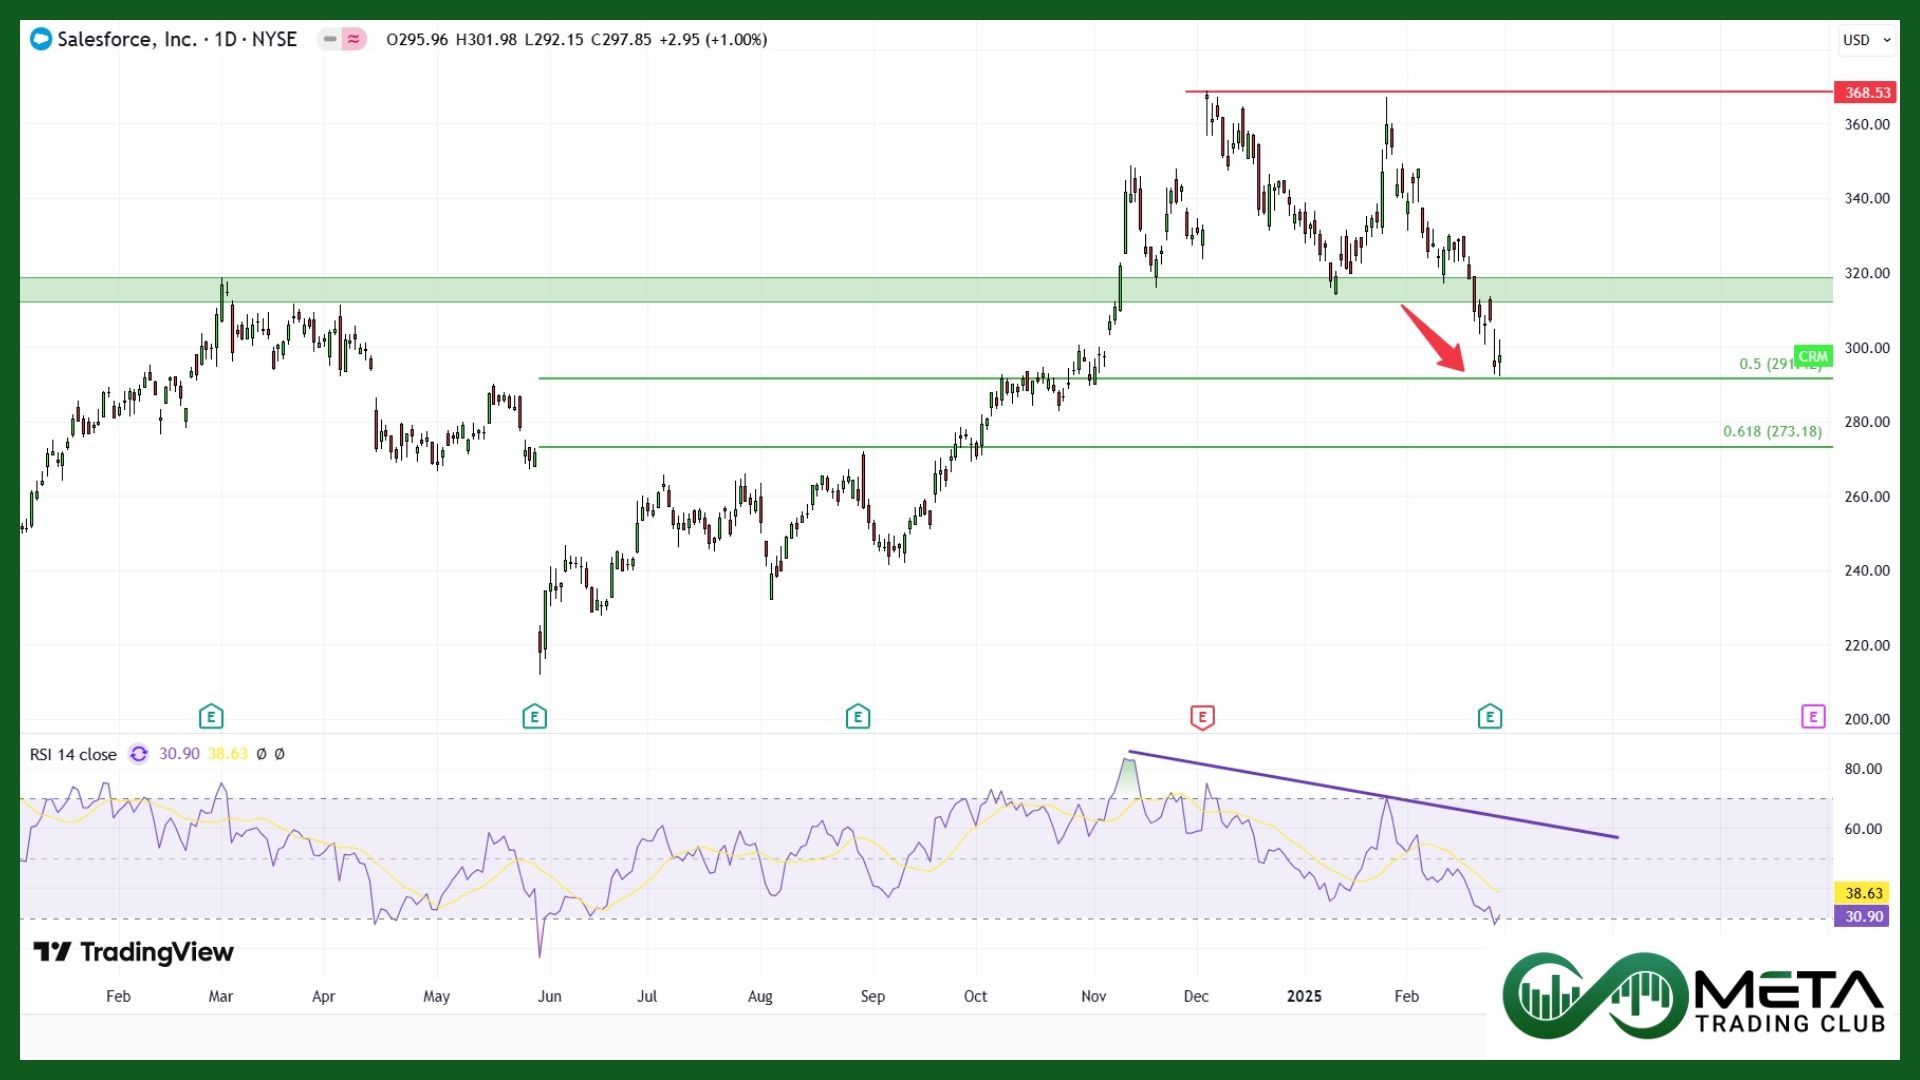Click the 360.00 price axis value
This screenshot has height=1080, width=1920.
[x=1867, y=124]
